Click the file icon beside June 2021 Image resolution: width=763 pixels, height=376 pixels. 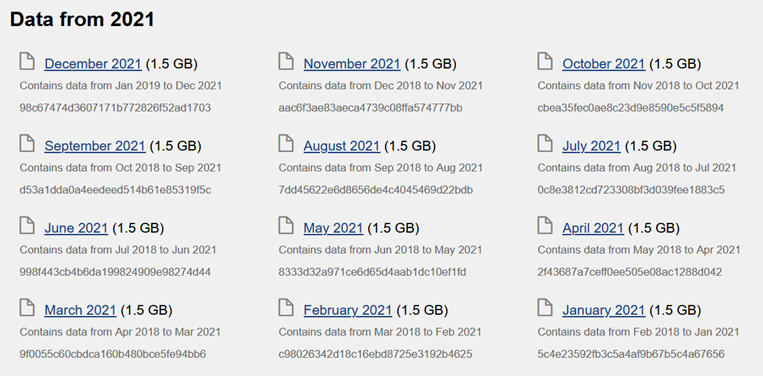(27, 226)
